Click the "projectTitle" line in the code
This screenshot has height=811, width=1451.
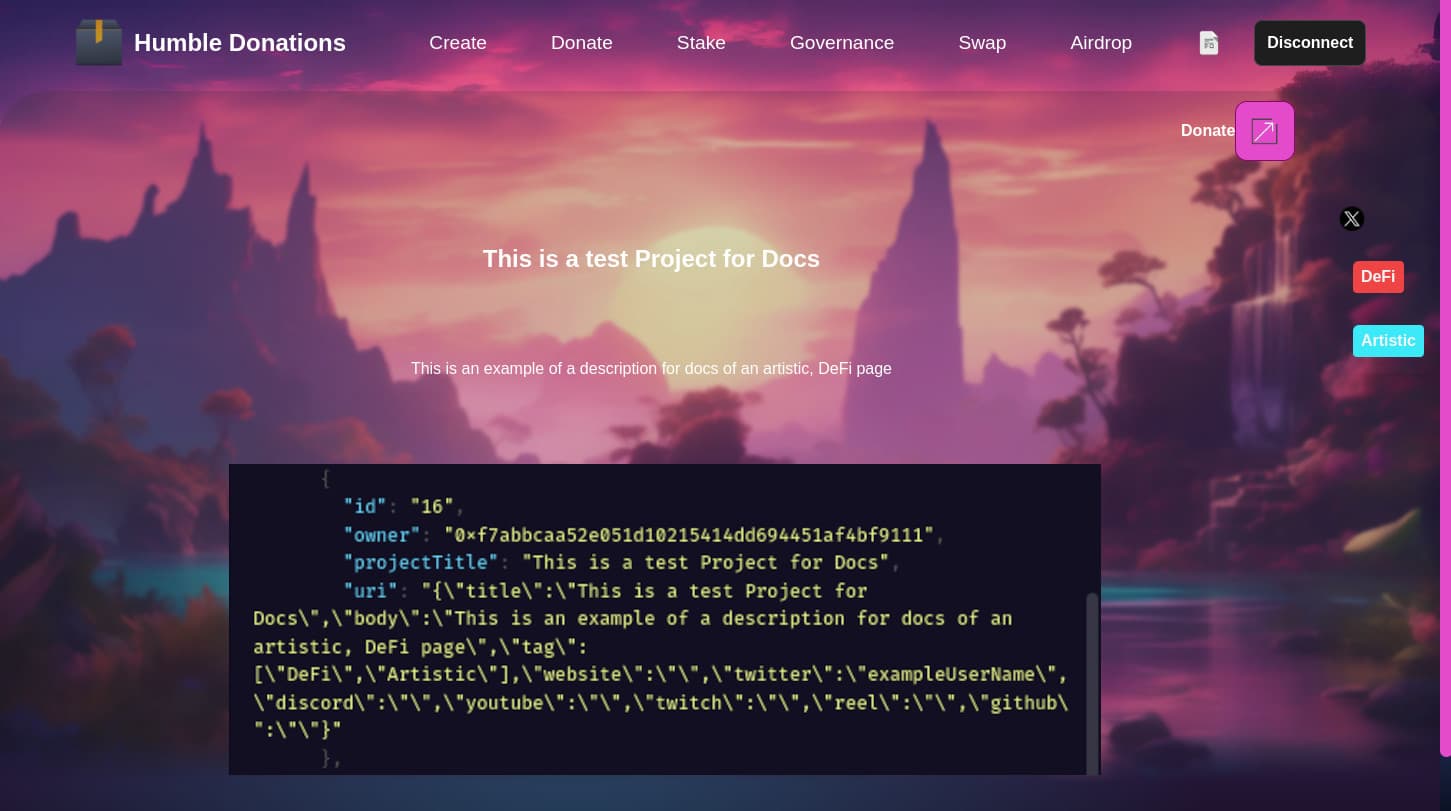622,563
